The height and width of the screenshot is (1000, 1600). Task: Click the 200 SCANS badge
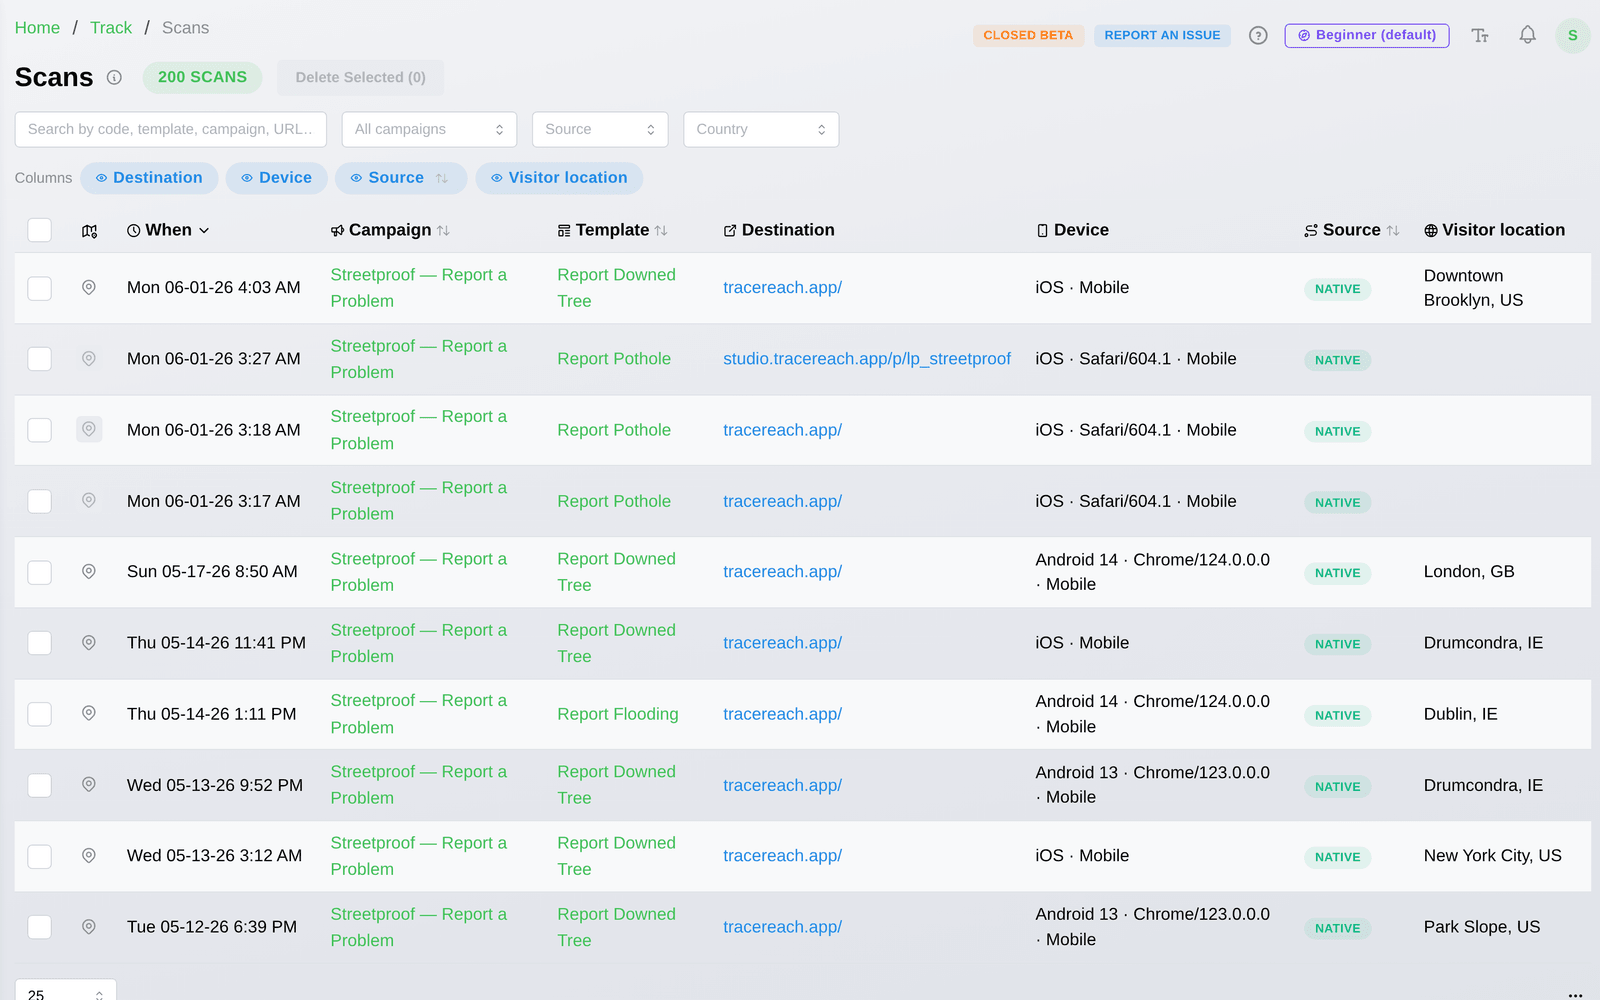[x=202, y=77]
